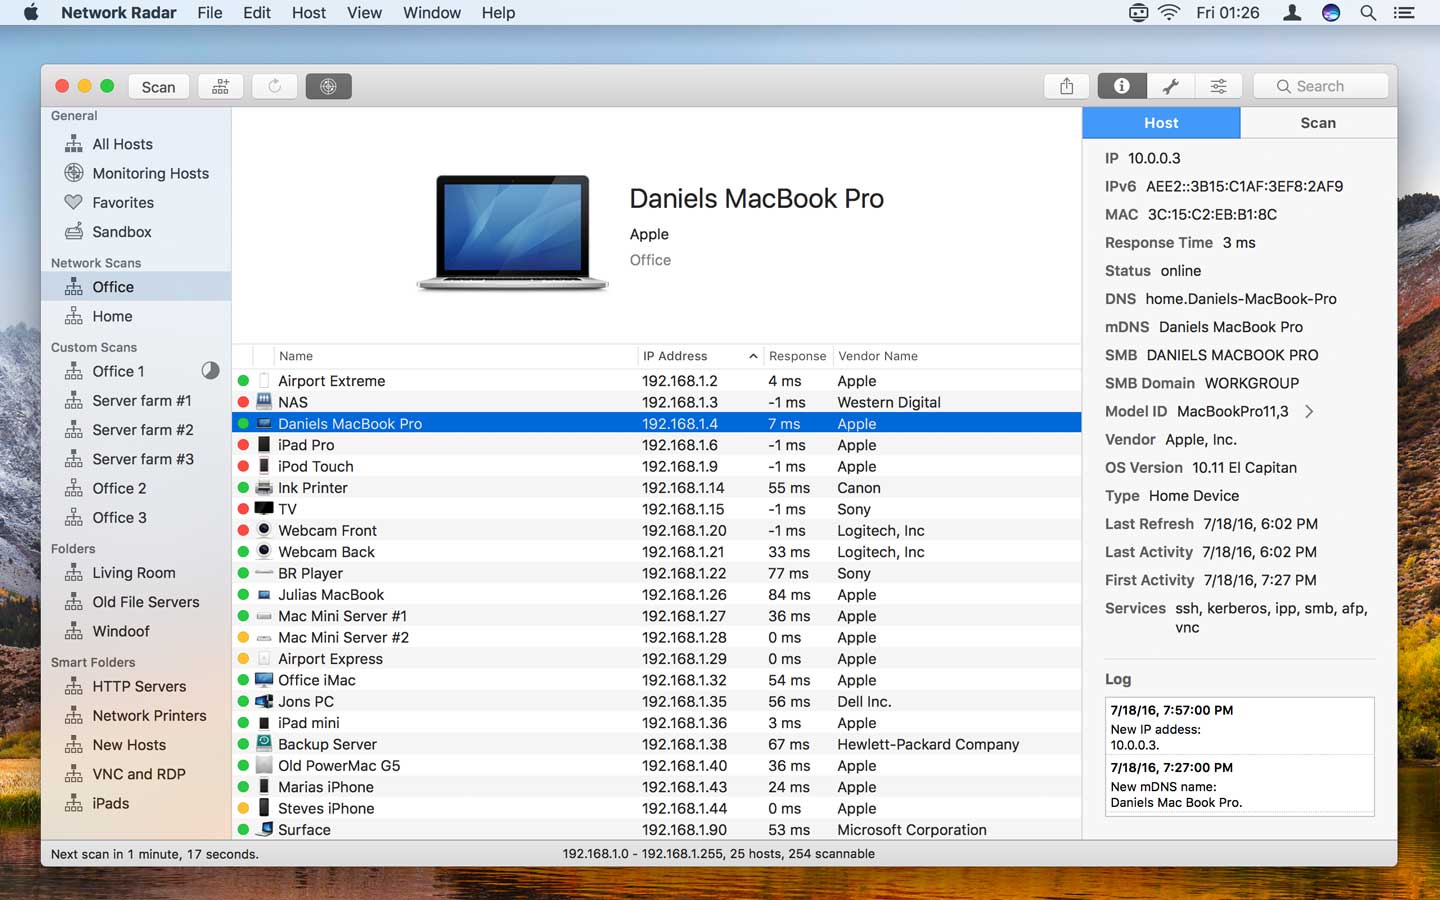Select the All Hosts sidebar icon
The image size is (1440, 900).
(74, 143)
